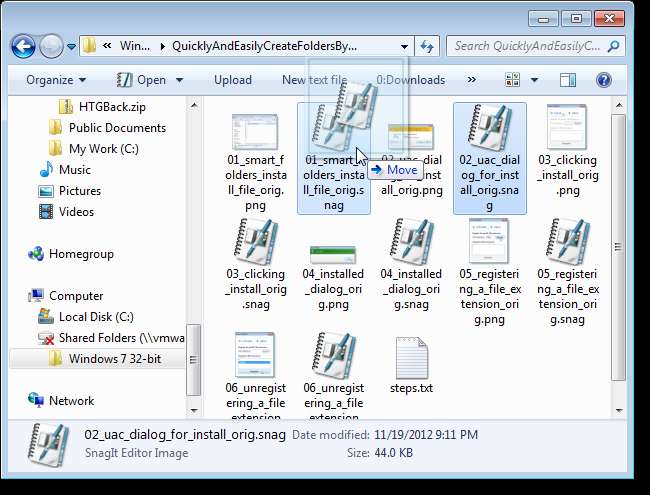The image size is (650, 495).
Task: Expand the Open button dropdown arrow
Action: (179, 80)
